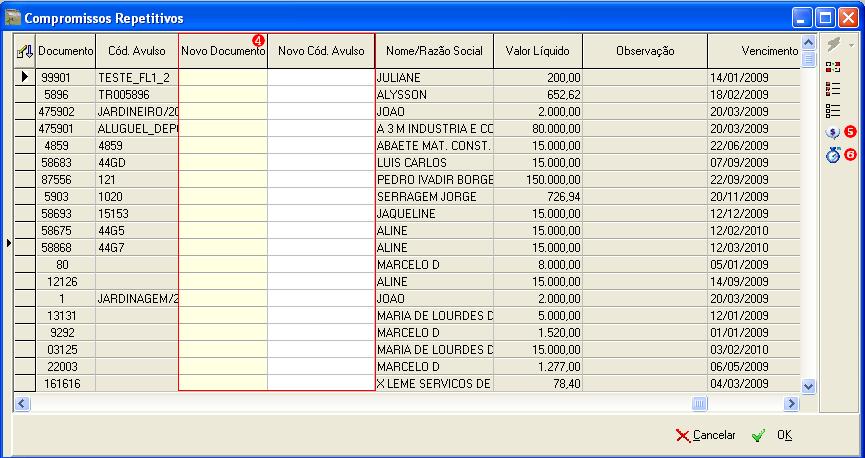Click Novo Cód. Avulso cell for ALYSSON row
The image size is (865, 458).
320,94
